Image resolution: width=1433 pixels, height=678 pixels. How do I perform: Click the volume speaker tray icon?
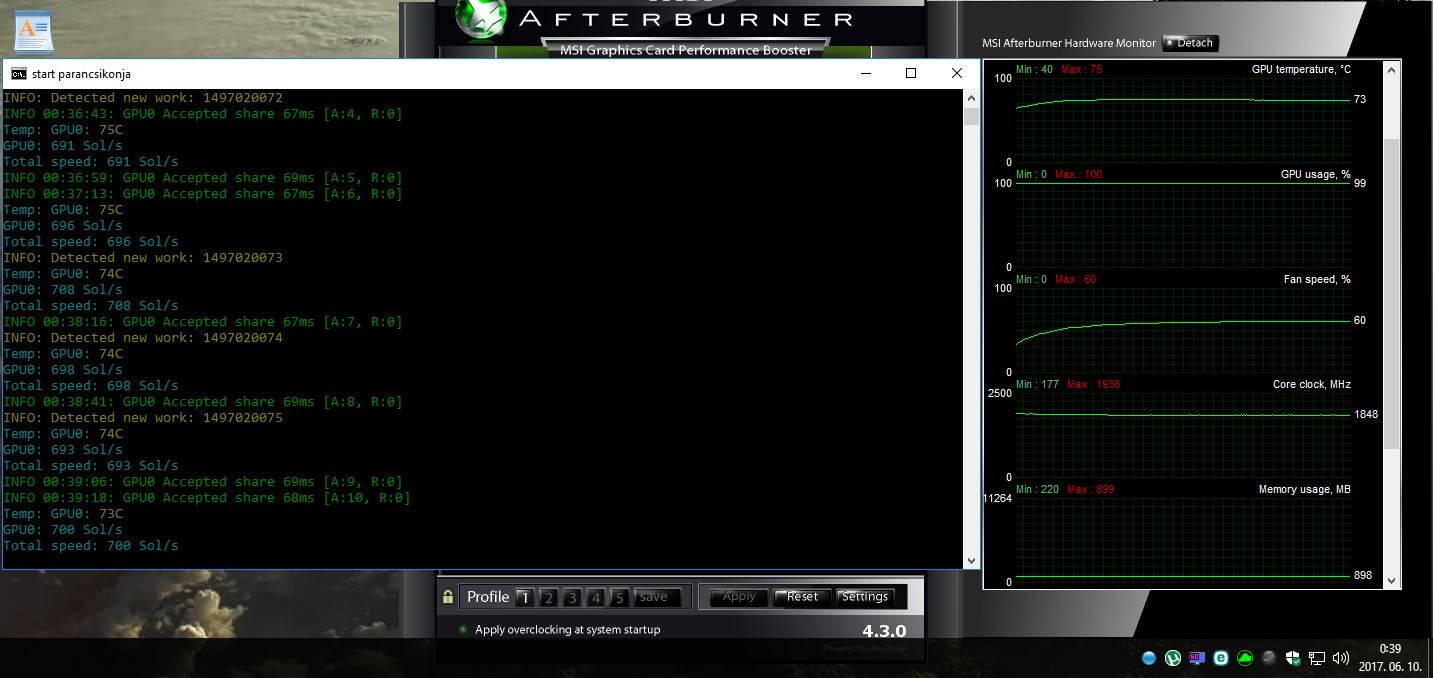pyautogui.click(x=1341, y=658)
